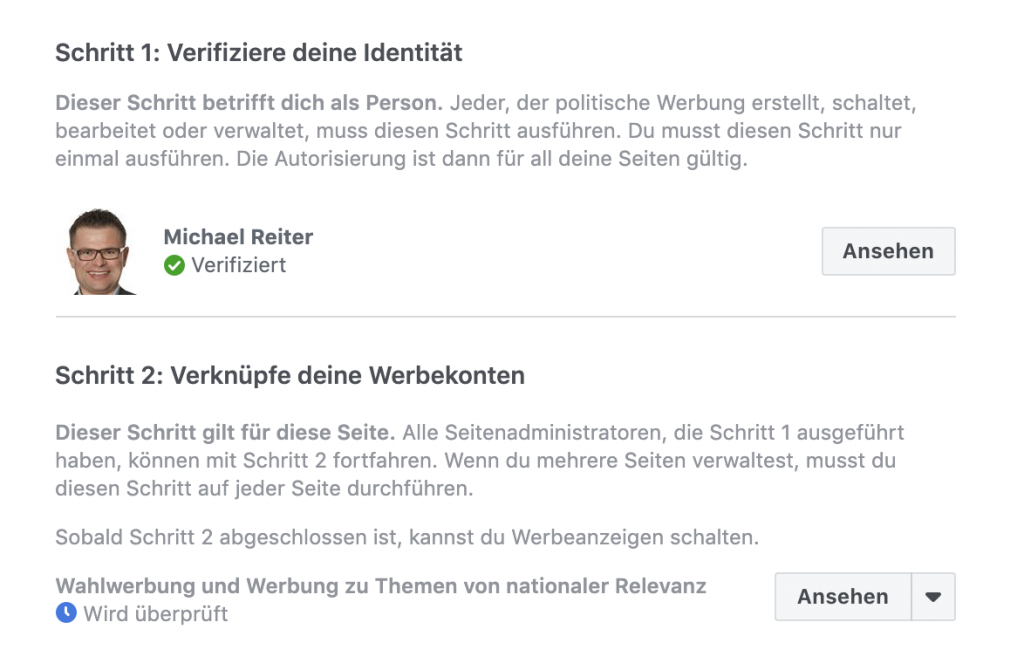Screen dimensions: 1024x670
Task: Click the green verified checkmark icon
Action: 175,265
